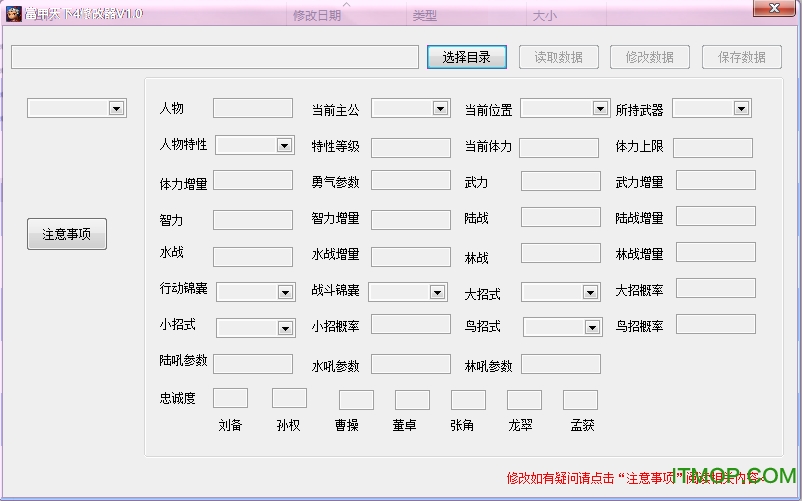Click the 武力 value input box
The image size is (802, 501).
pyautogui.click(x=560, y=181)
